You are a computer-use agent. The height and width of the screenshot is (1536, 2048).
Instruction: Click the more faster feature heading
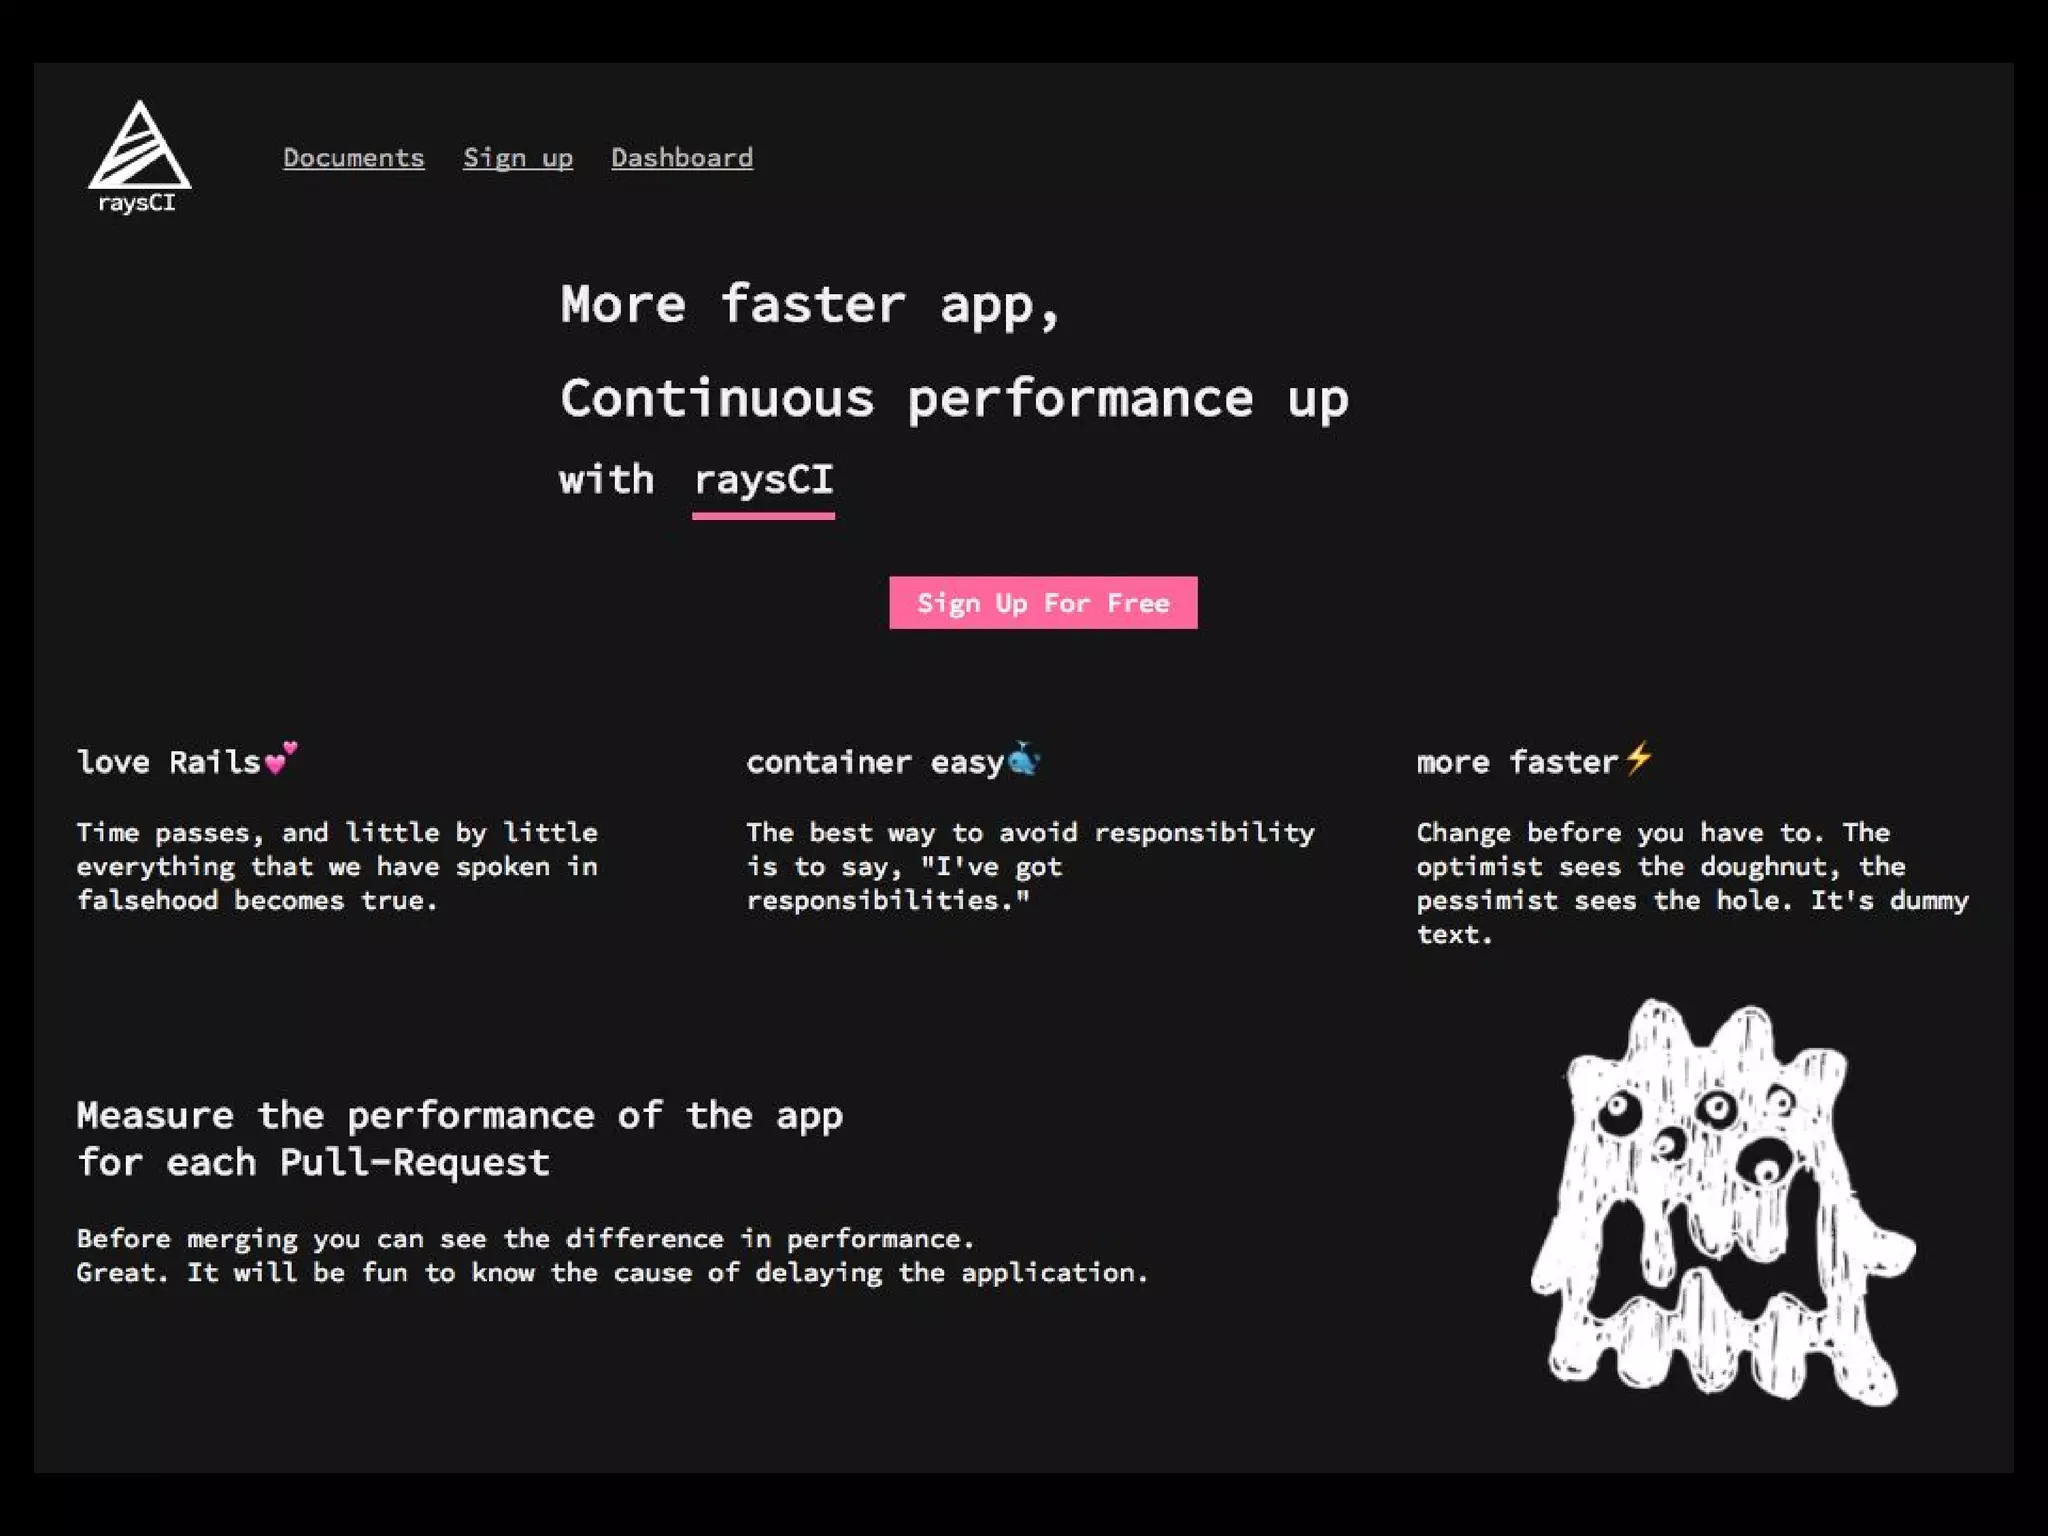[1515, 763]
